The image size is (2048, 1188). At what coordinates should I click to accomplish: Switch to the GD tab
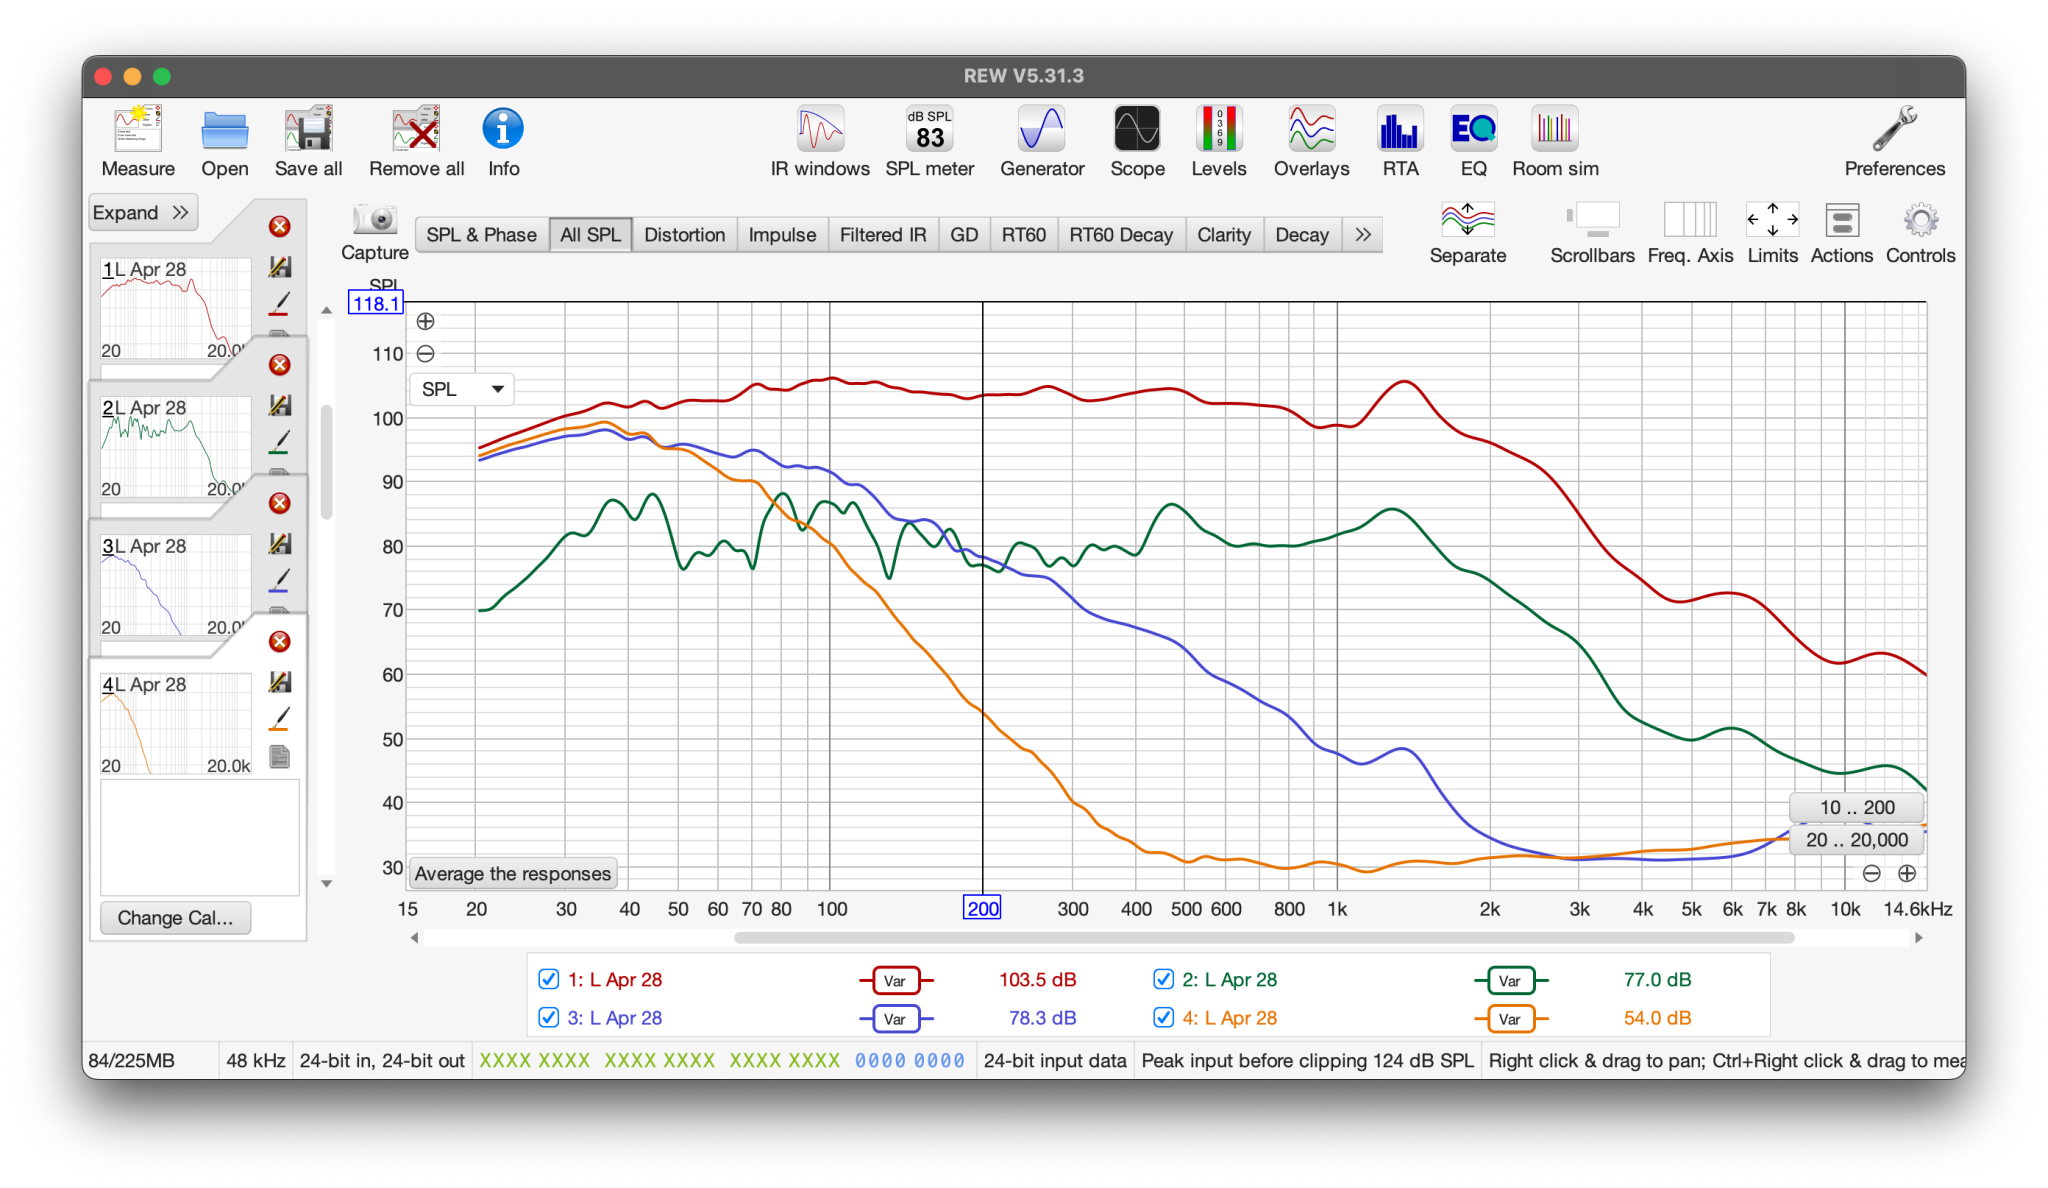pos(964,235)
